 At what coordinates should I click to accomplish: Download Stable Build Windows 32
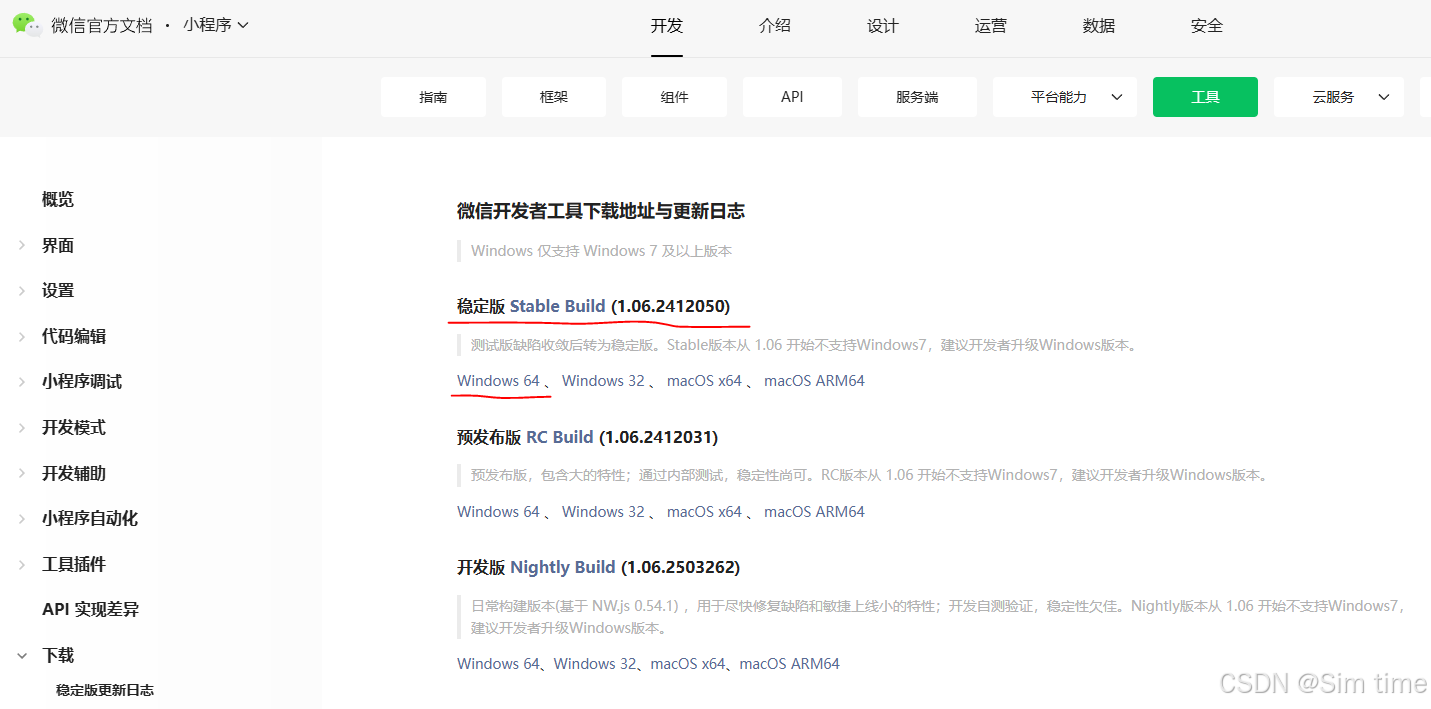pyautogui.click(x=603, y=381)
